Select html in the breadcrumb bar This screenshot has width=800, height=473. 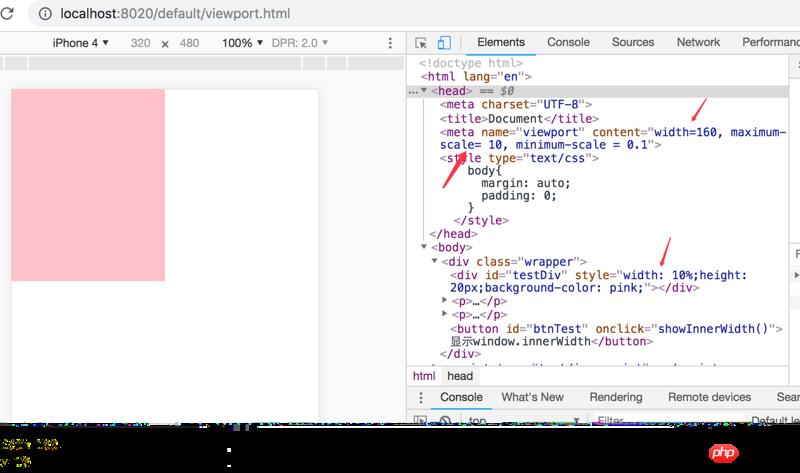423,376
